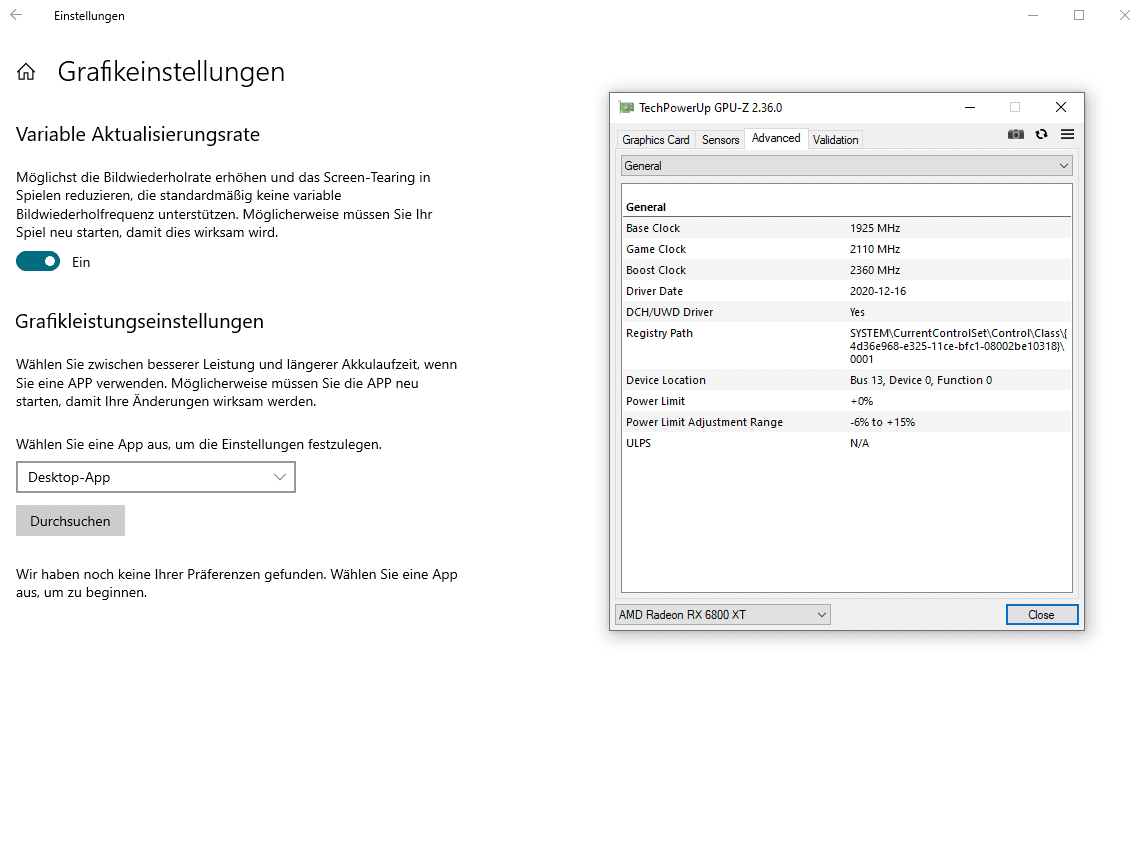The height and width of the screenshot is (868, 1145).
Task: Open the Desktop-App dropdown
Action: 156,477
